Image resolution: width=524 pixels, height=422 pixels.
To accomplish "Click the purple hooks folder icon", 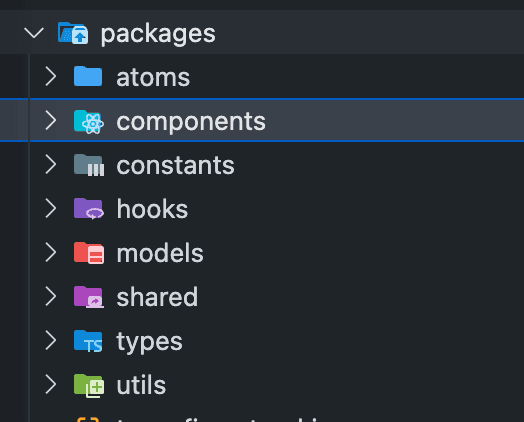I will [89, 209].
